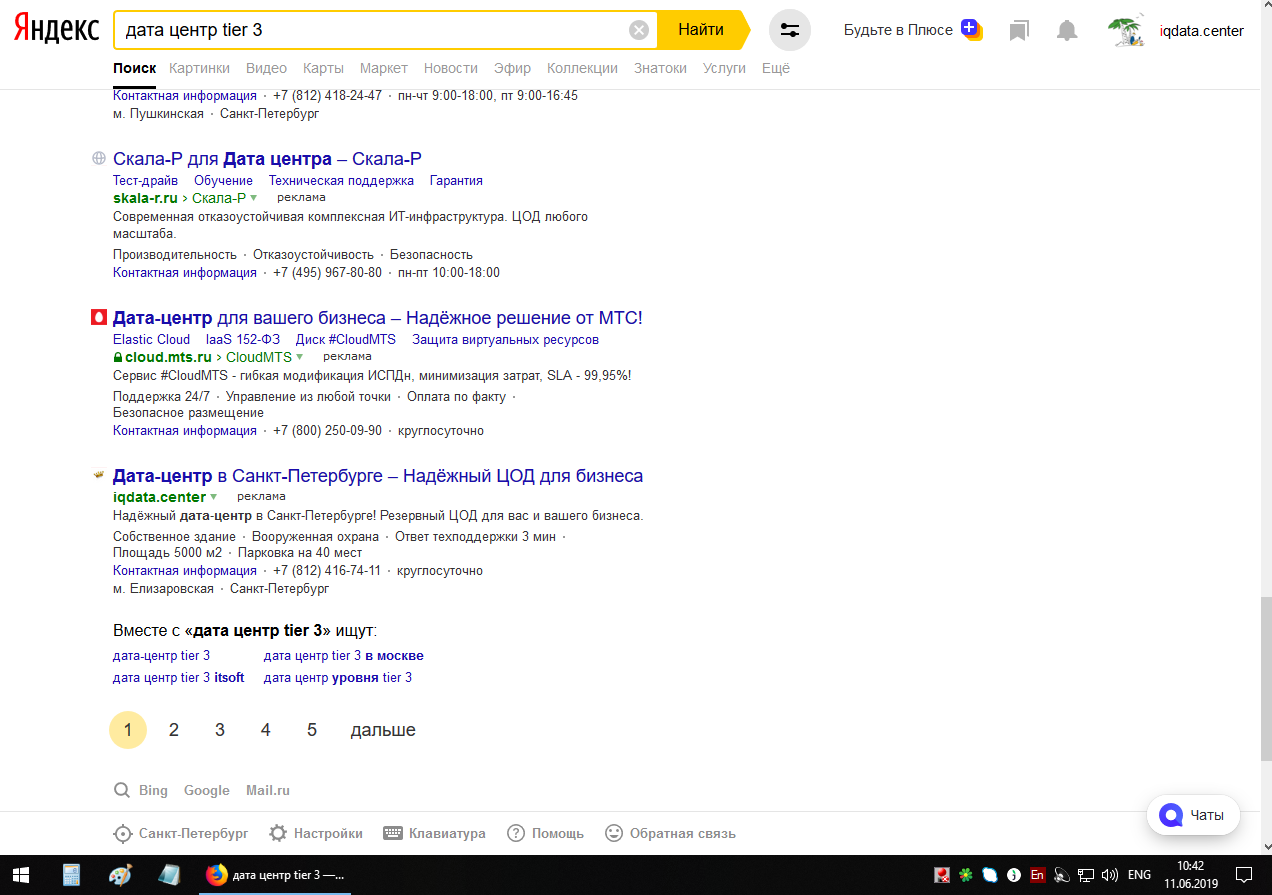Open saved bookmarks collection icon
Image resolution: width=1272 pixels, height=895 pixels.
click(x=1019, y=31)
